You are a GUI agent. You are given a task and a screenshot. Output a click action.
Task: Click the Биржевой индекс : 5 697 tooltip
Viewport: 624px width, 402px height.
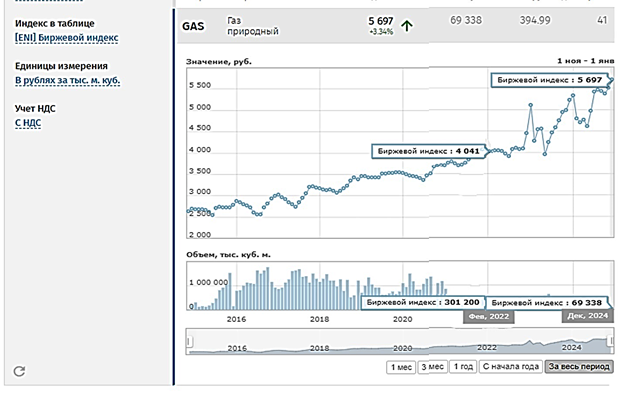548,78
